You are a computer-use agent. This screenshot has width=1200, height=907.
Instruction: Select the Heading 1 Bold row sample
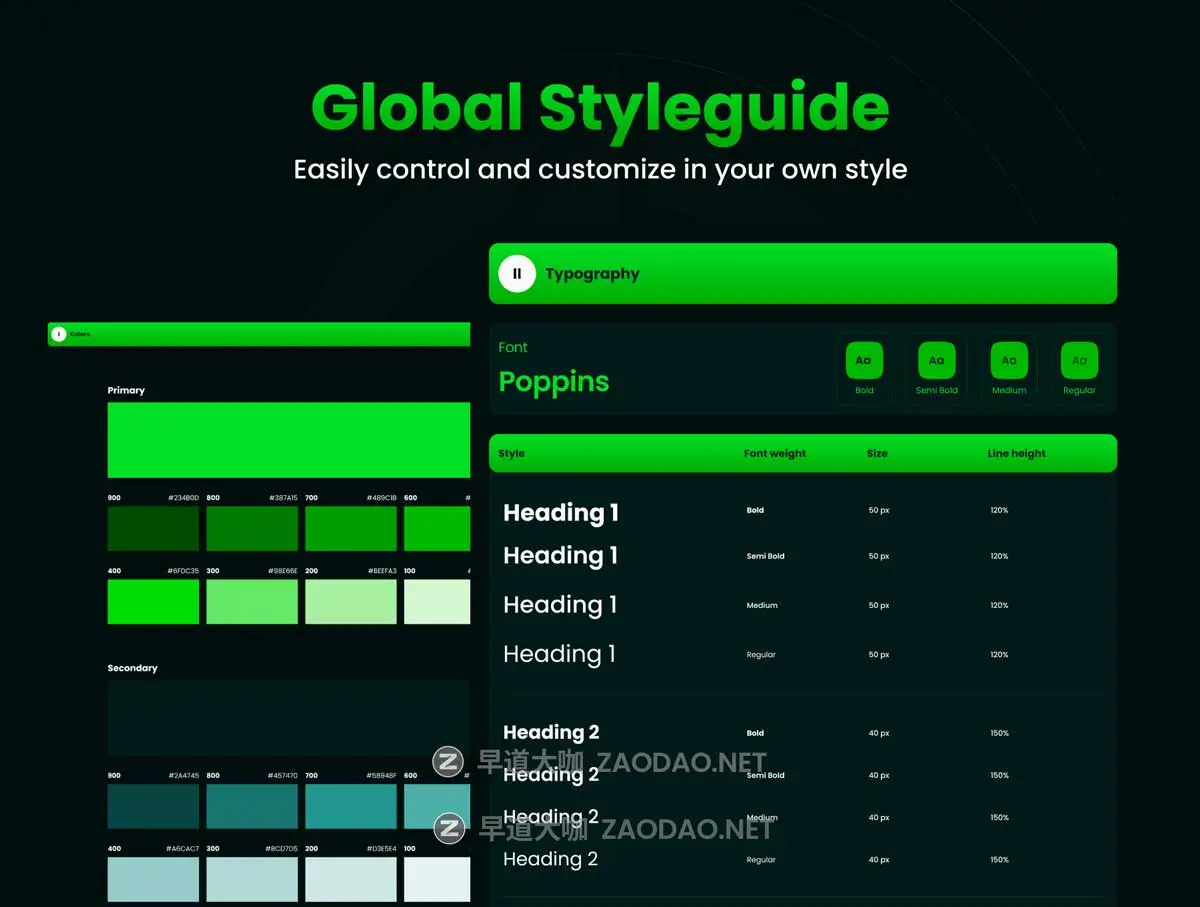(561, 513)
